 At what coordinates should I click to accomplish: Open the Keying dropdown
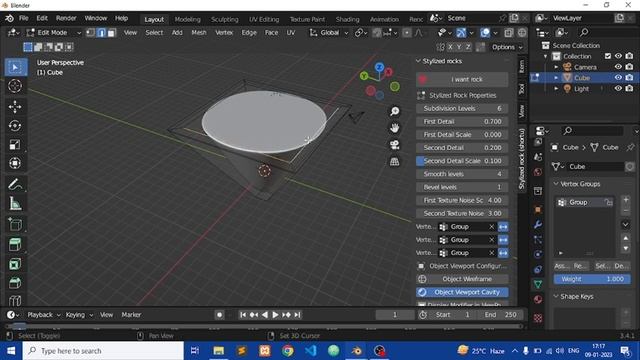79,315
